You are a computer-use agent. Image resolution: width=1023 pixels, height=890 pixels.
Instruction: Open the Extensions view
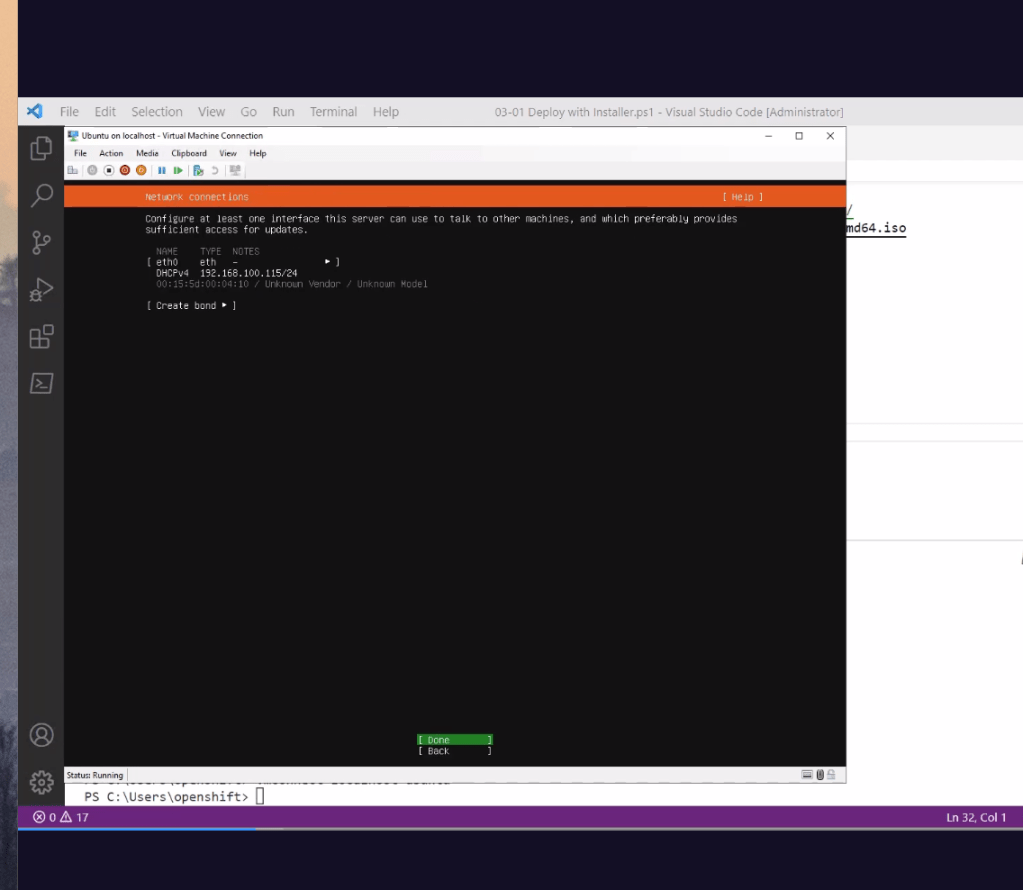pos(41,337)
